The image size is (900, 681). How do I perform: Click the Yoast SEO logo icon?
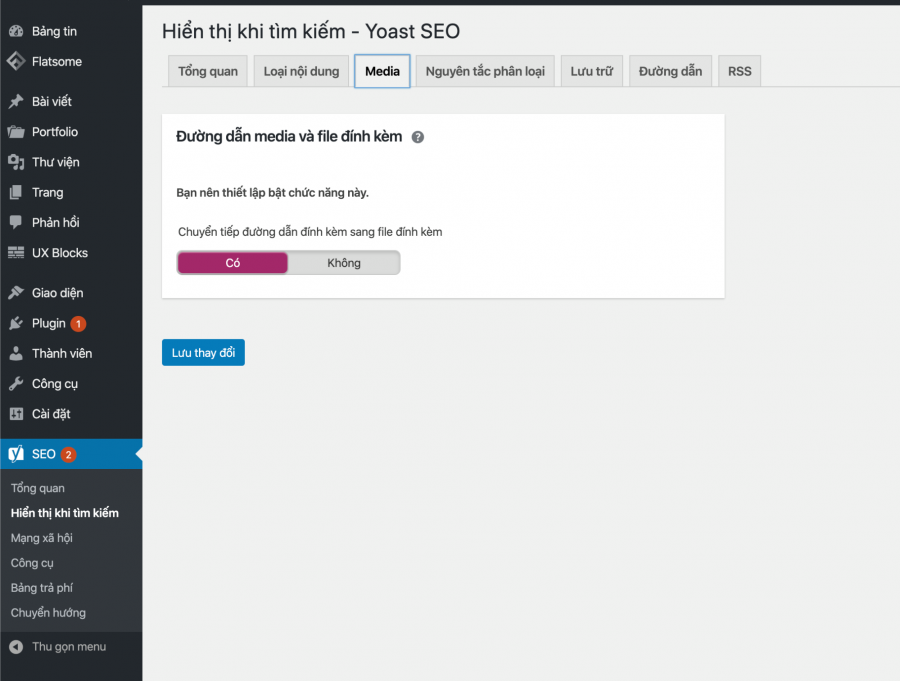point(16,454)
